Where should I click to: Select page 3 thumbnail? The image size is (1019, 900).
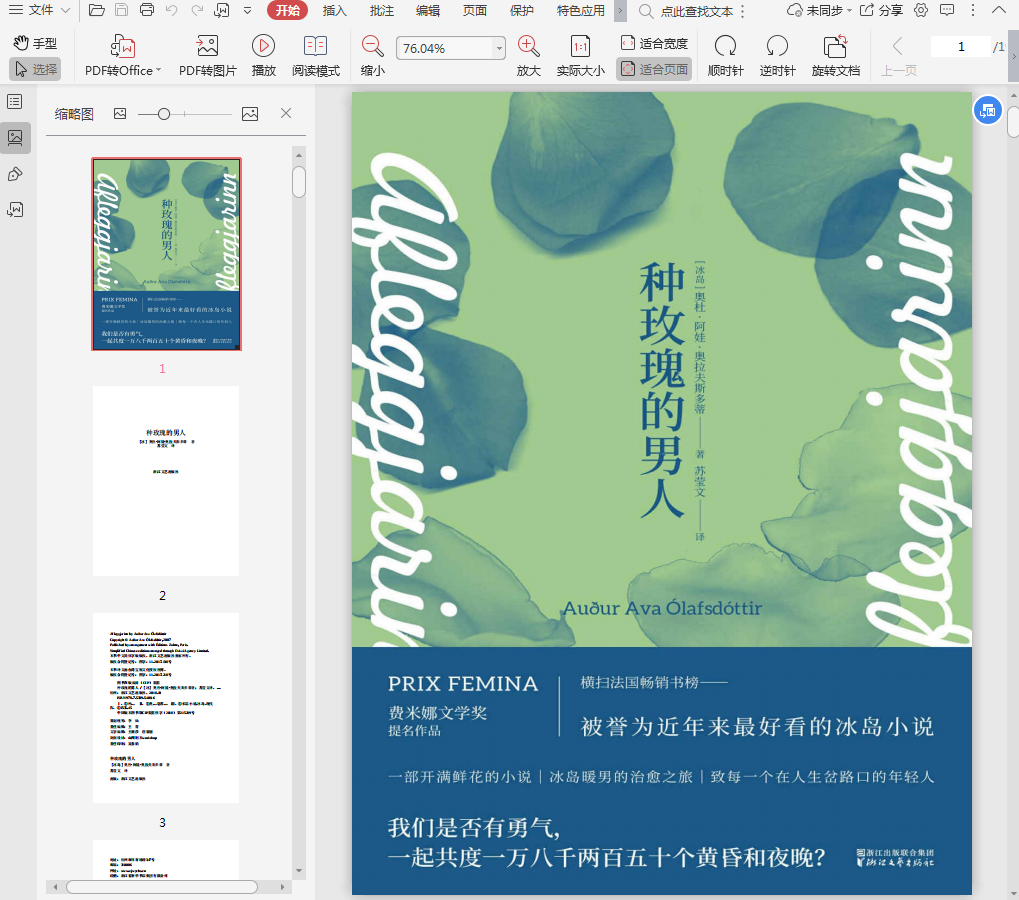tap(166, 708)
